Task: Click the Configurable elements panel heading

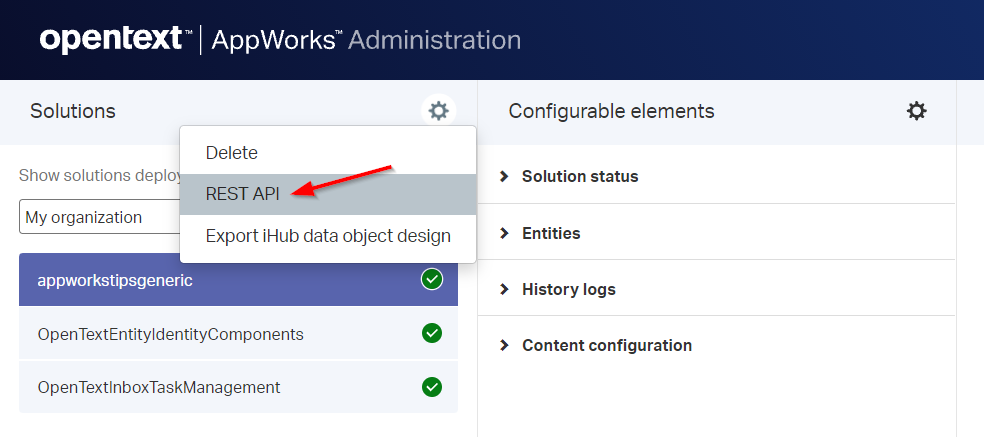Action: click(611, 111)
